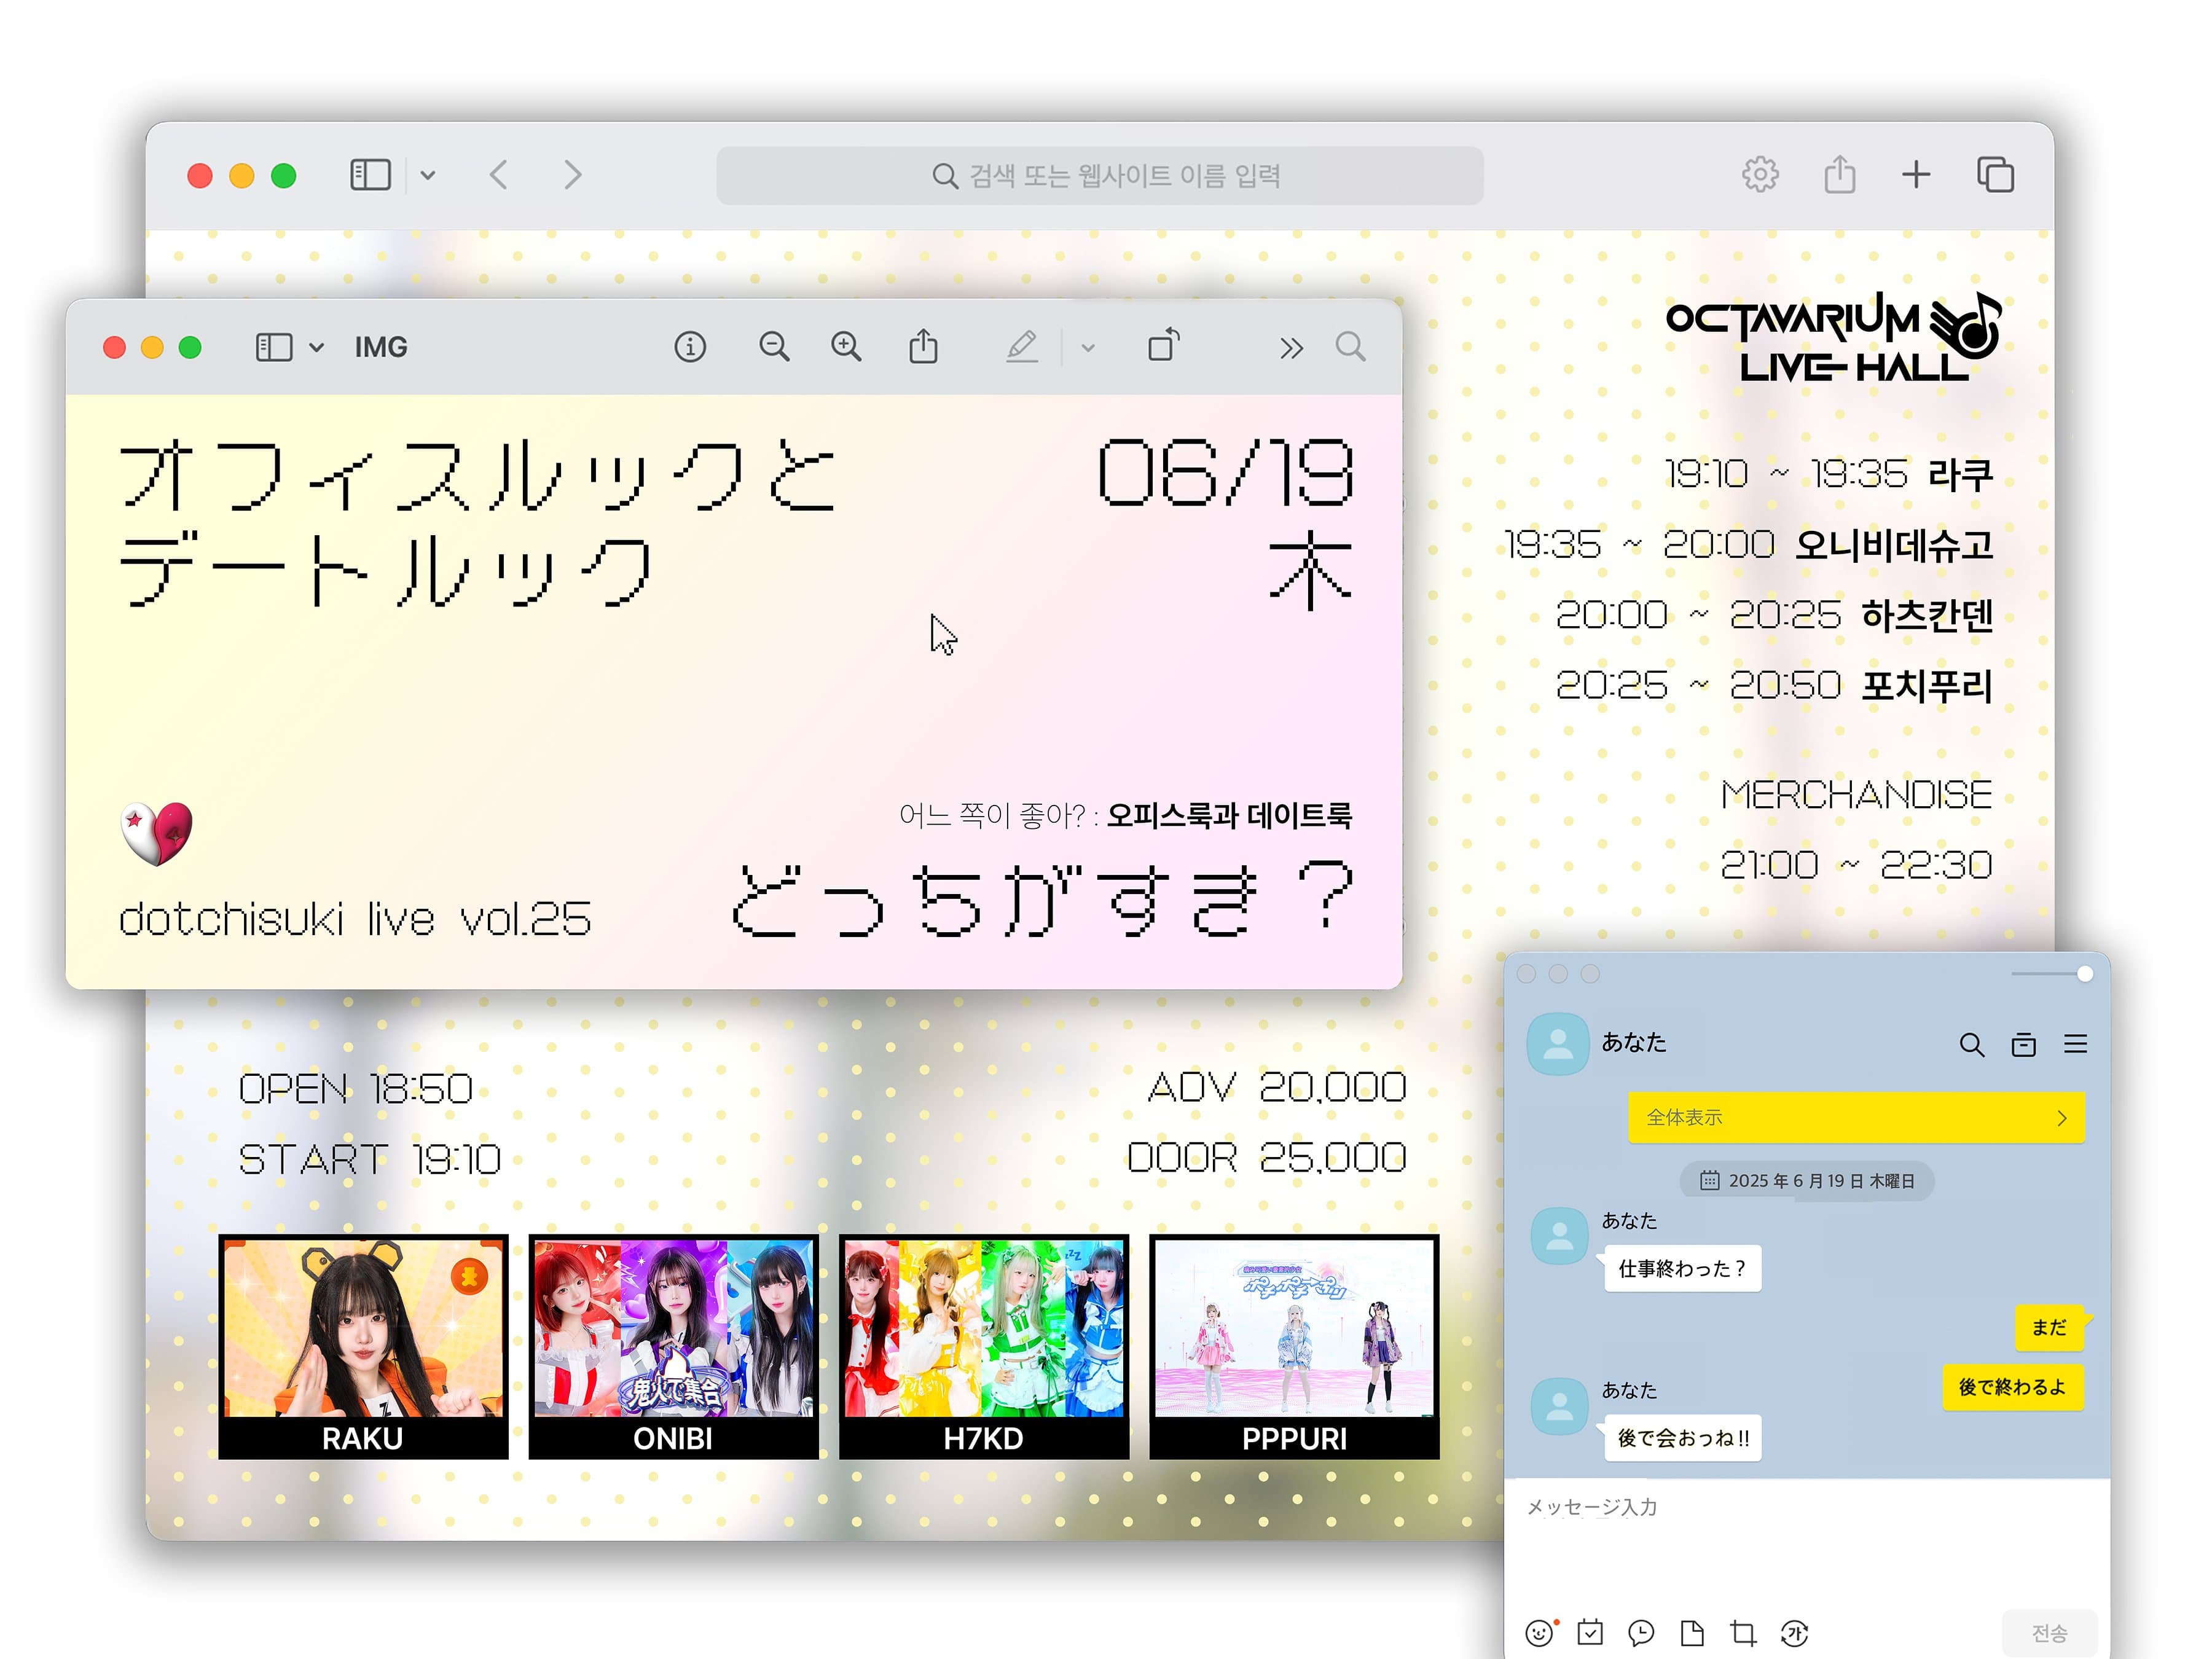The height and width of the screenshot is (1659, 2212).
Task: Click the screen capture crop icon in the chat
Action: point(1743,1633)
